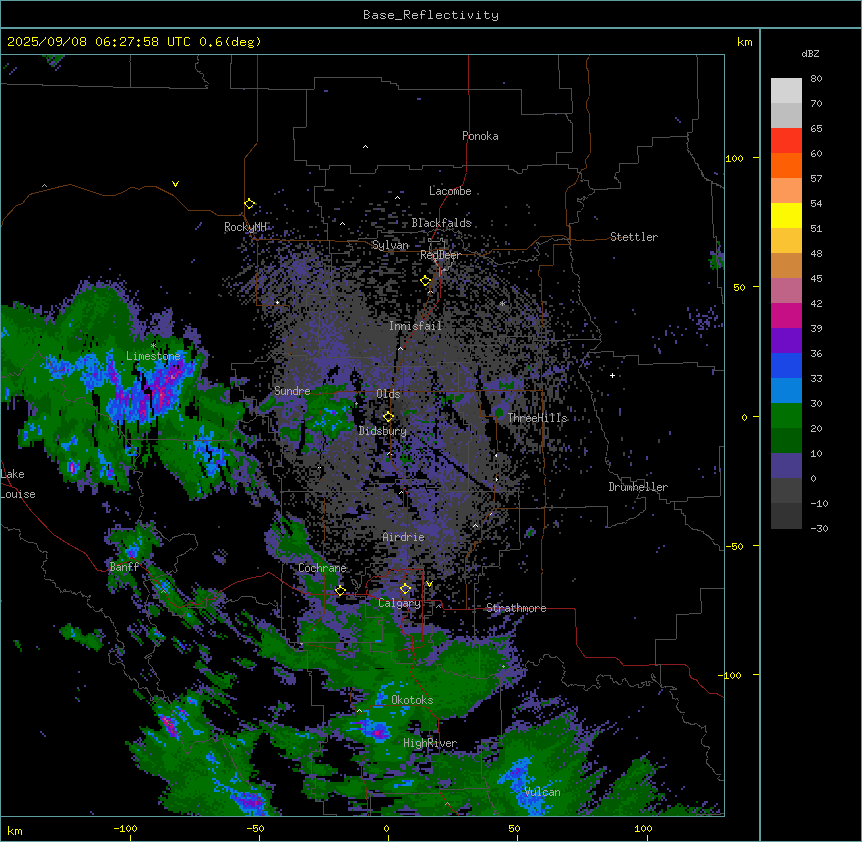Click the yellow v marker northeast of Calgary
The image size is (862, 842).
pos(429,584)
